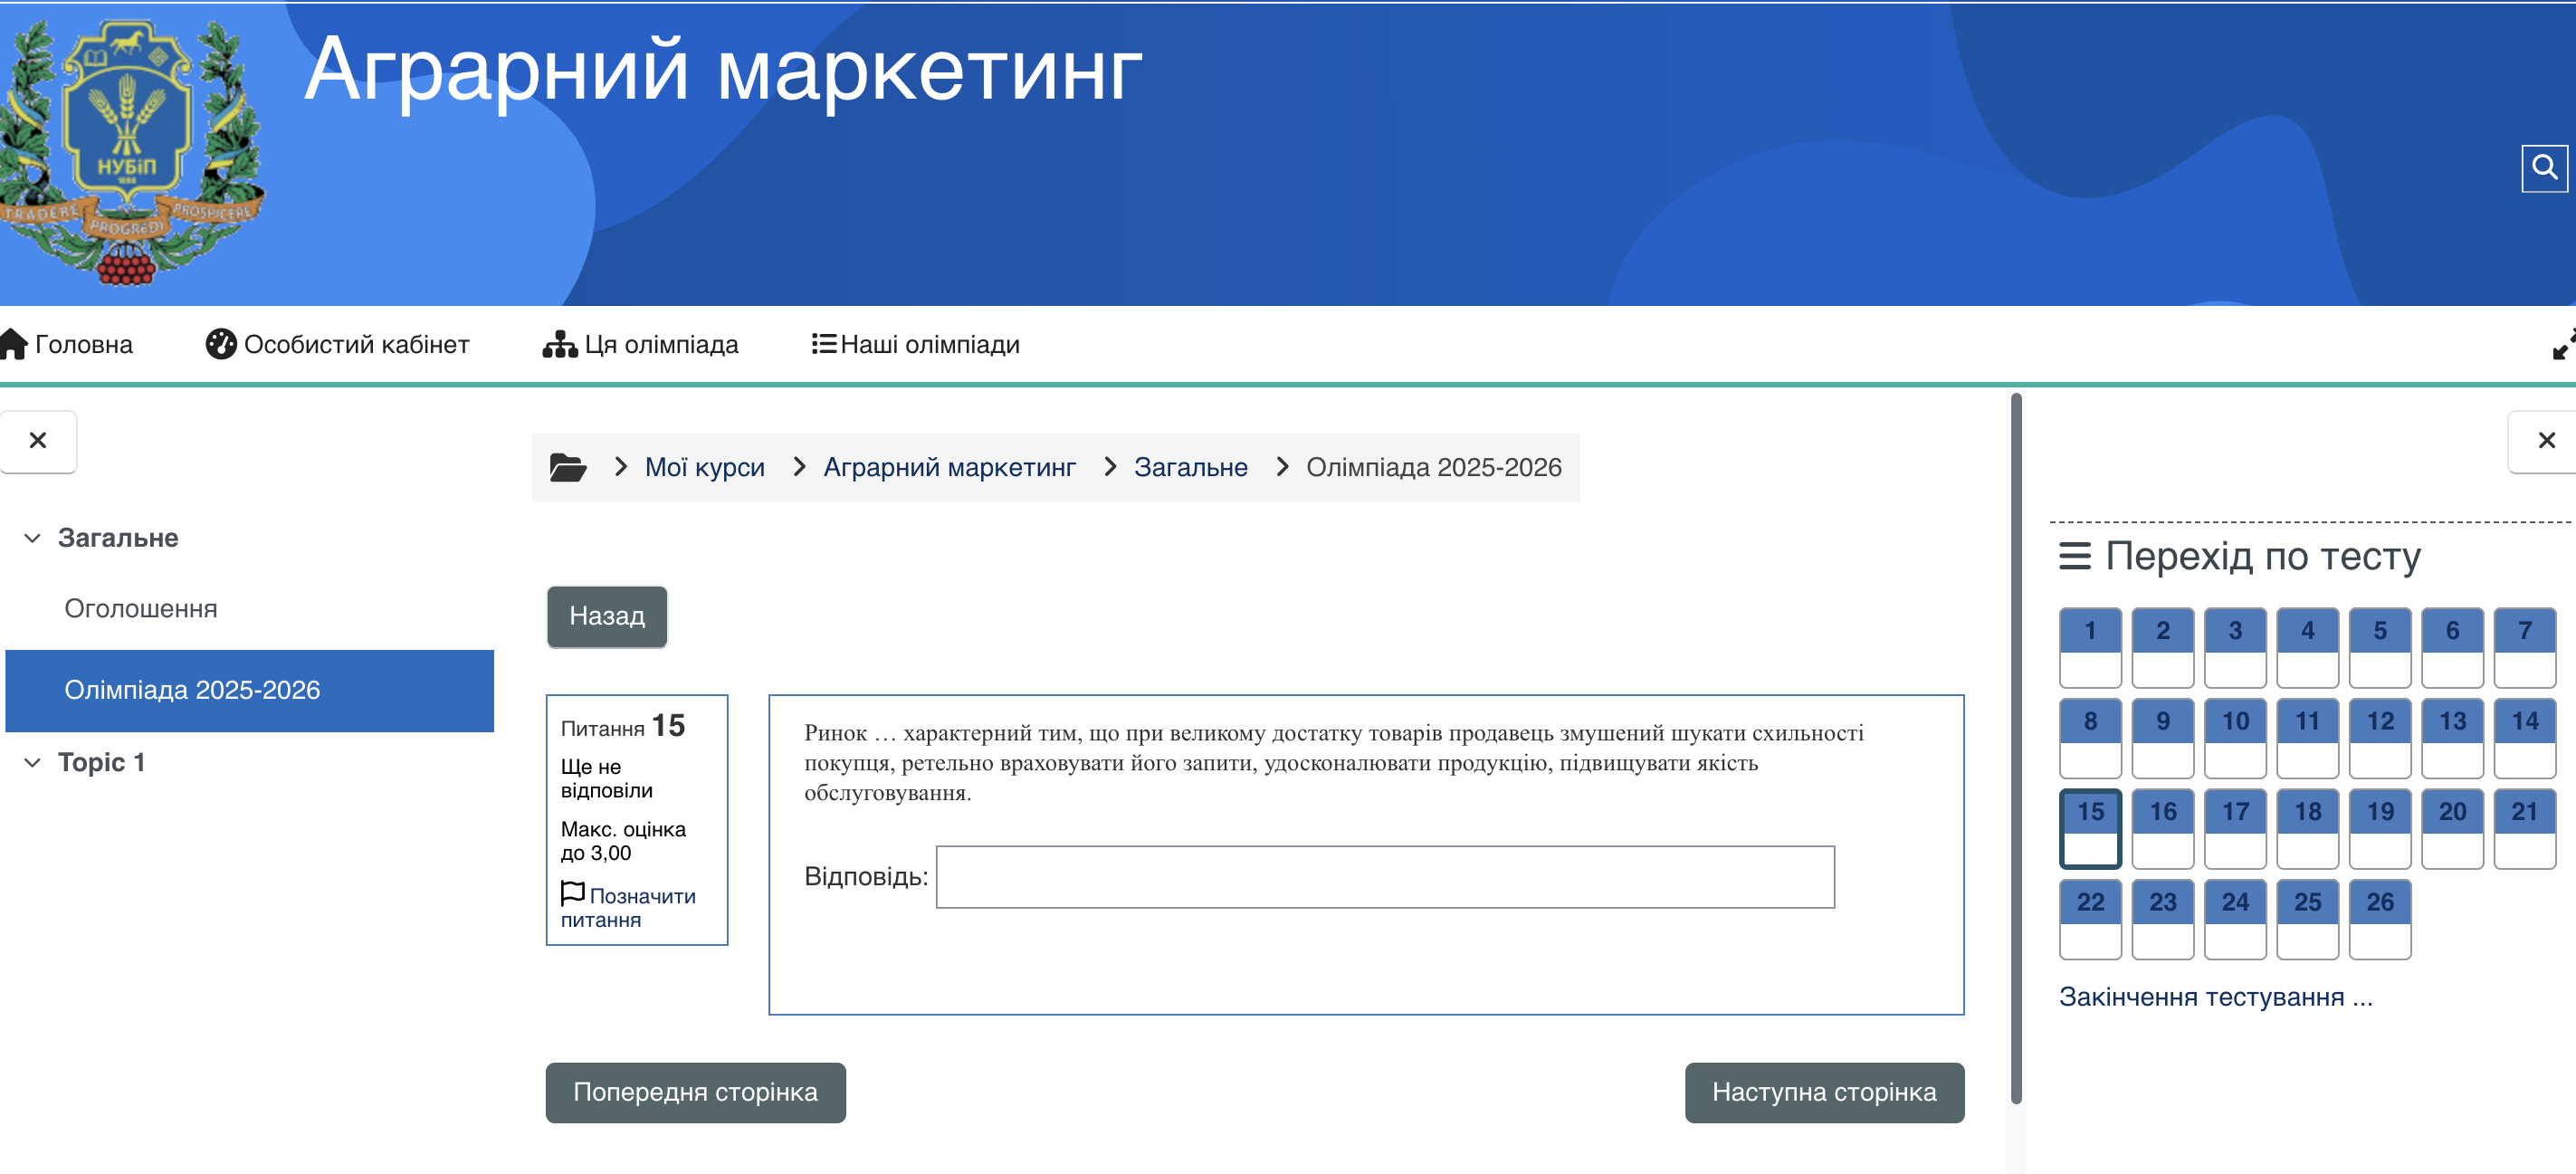Select Оголошення in course index
Viewport: 2576px width, 1174px height.
click(x=141, y=609)
